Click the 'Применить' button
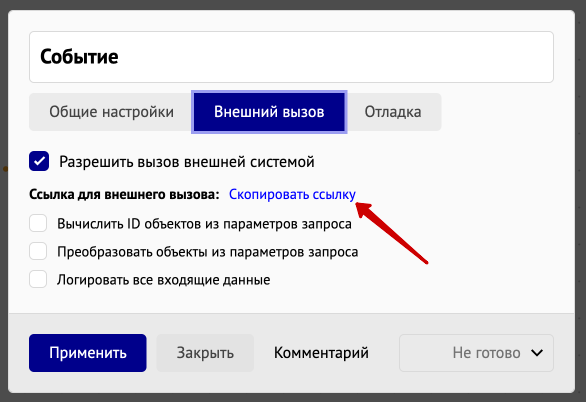This screenshot has width=586, height=402. [88, 353]
